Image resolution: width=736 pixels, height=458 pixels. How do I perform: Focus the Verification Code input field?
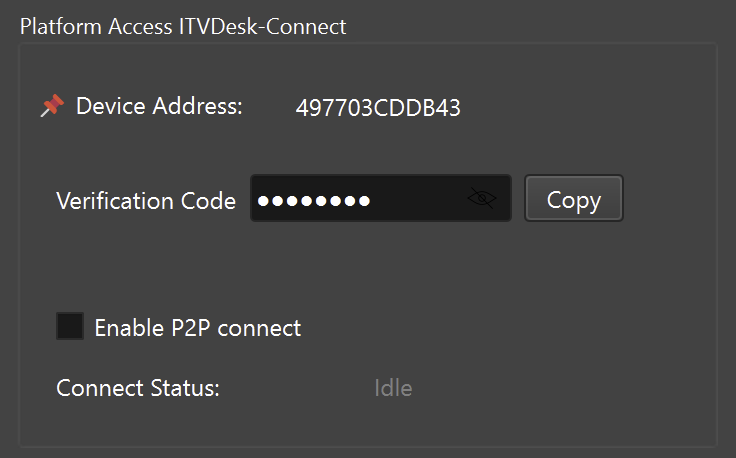[360, 199]
